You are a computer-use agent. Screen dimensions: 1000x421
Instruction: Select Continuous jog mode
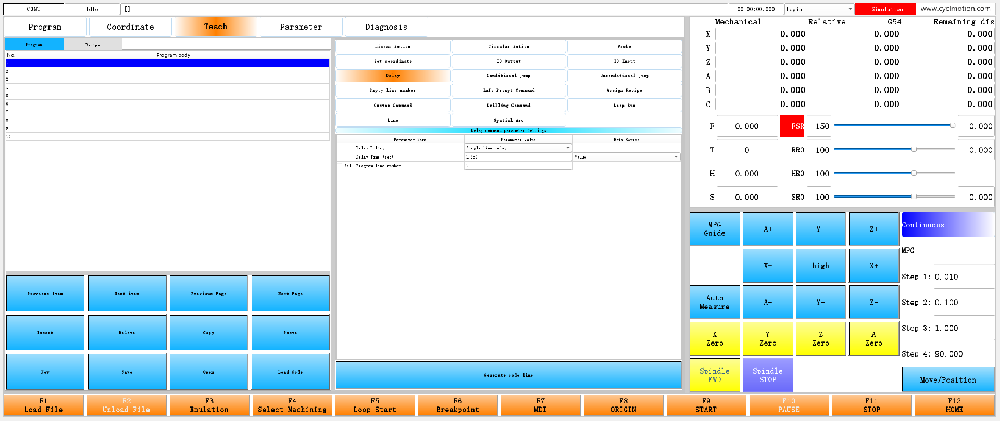948,225
